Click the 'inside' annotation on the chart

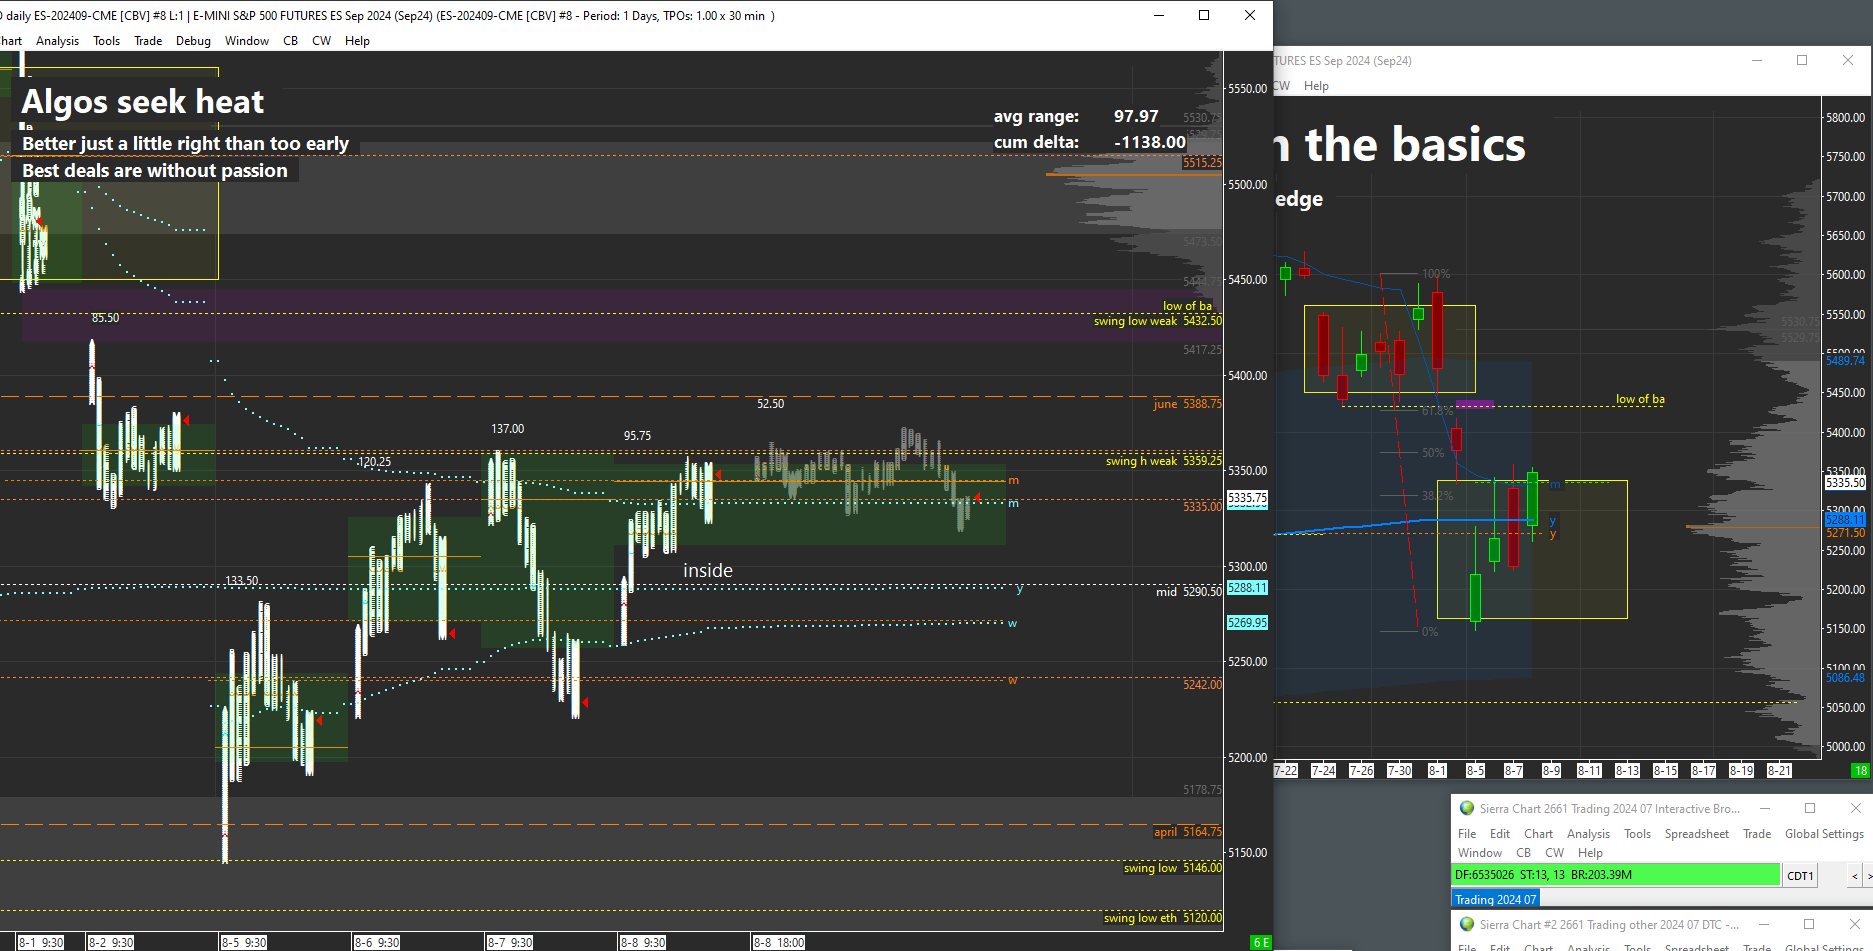pos(708,570)
